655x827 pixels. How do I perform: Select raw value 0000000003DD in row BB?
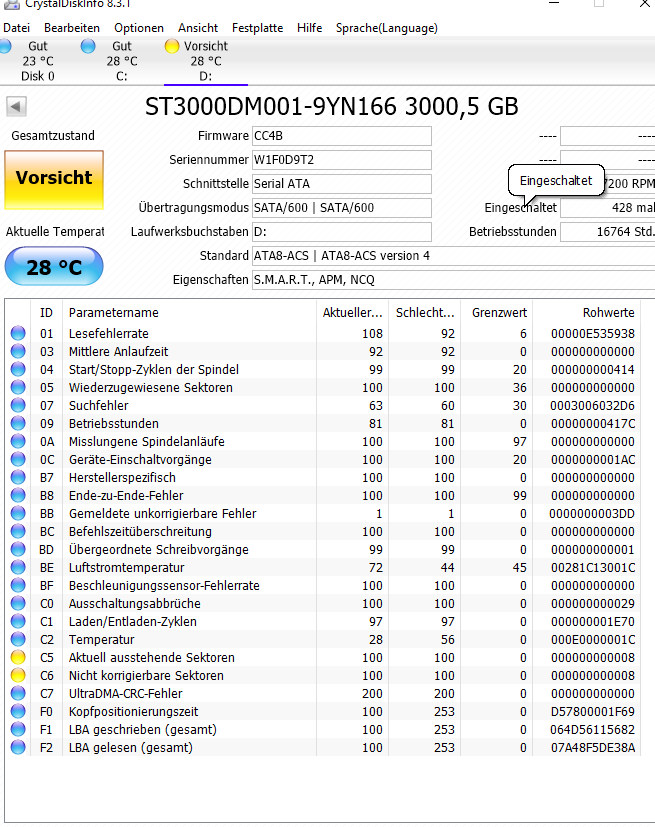[592, 513]
